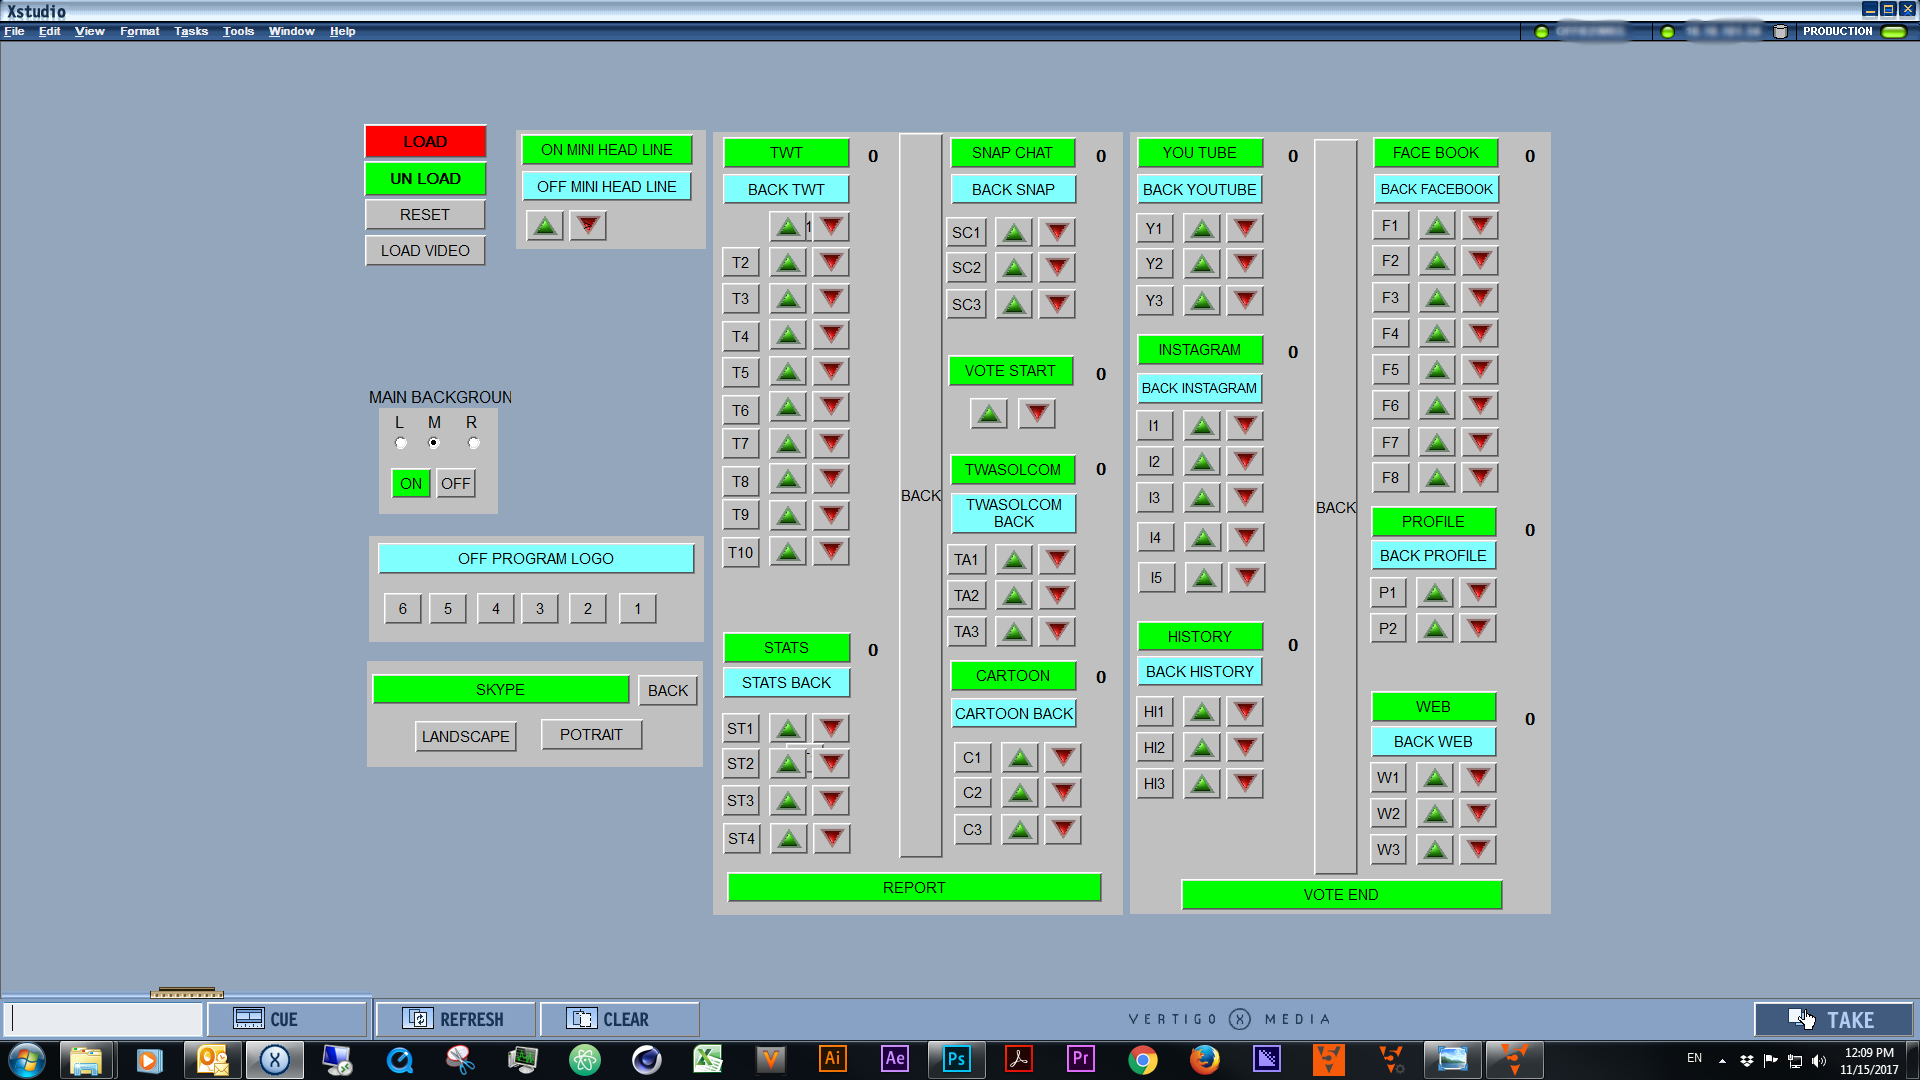Click the POTRAIT button
The image size is (1920, 1080).
click(x=591, y=735)
